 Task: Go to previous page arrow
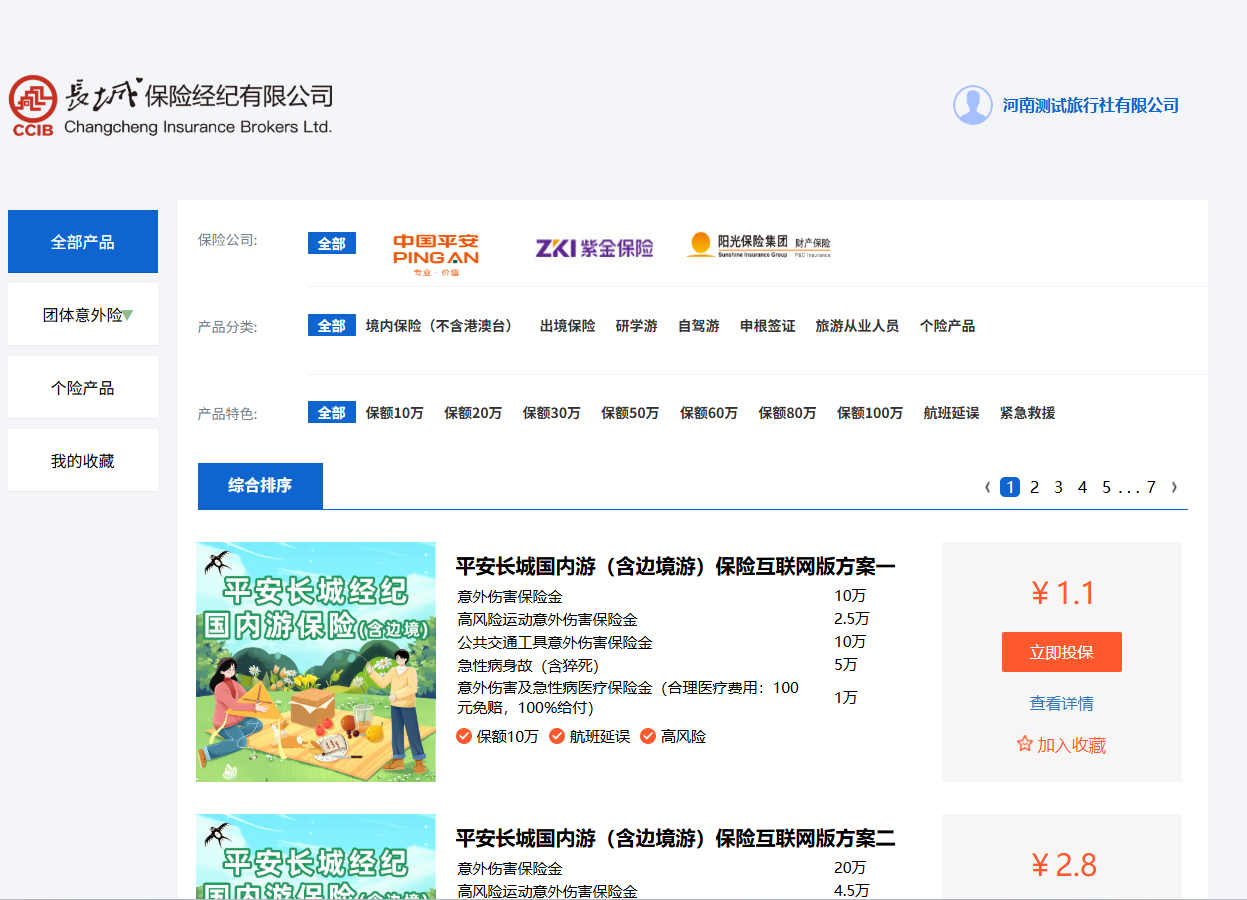tap(988, 487)
